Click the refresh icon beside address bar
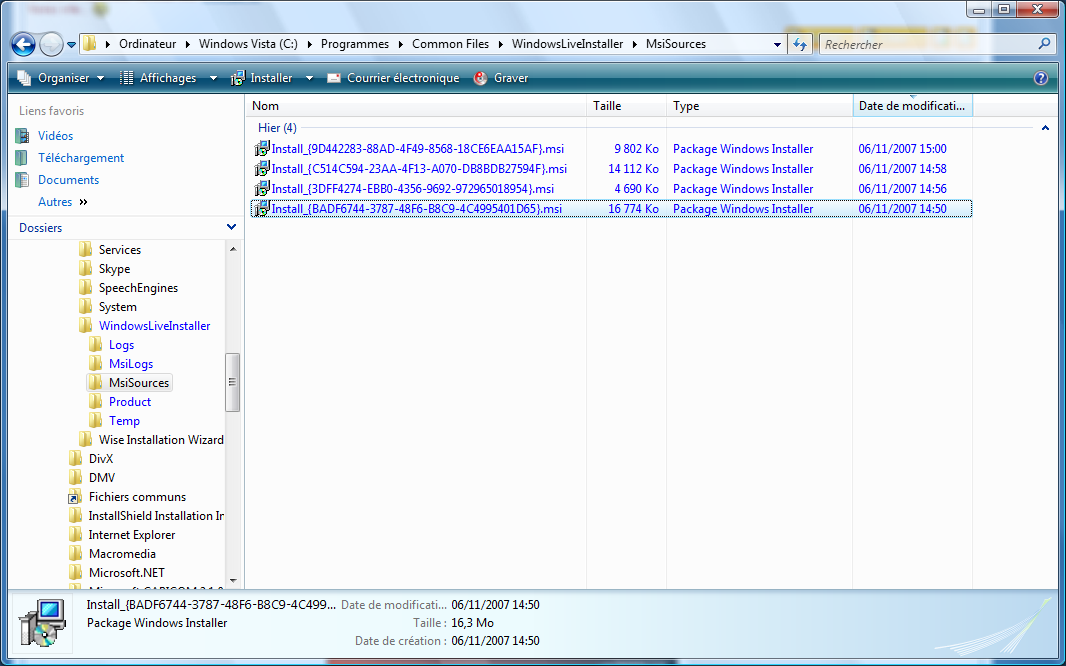Image resolution: width=1066 pixels, height=666 pixels. coord(800,45)
